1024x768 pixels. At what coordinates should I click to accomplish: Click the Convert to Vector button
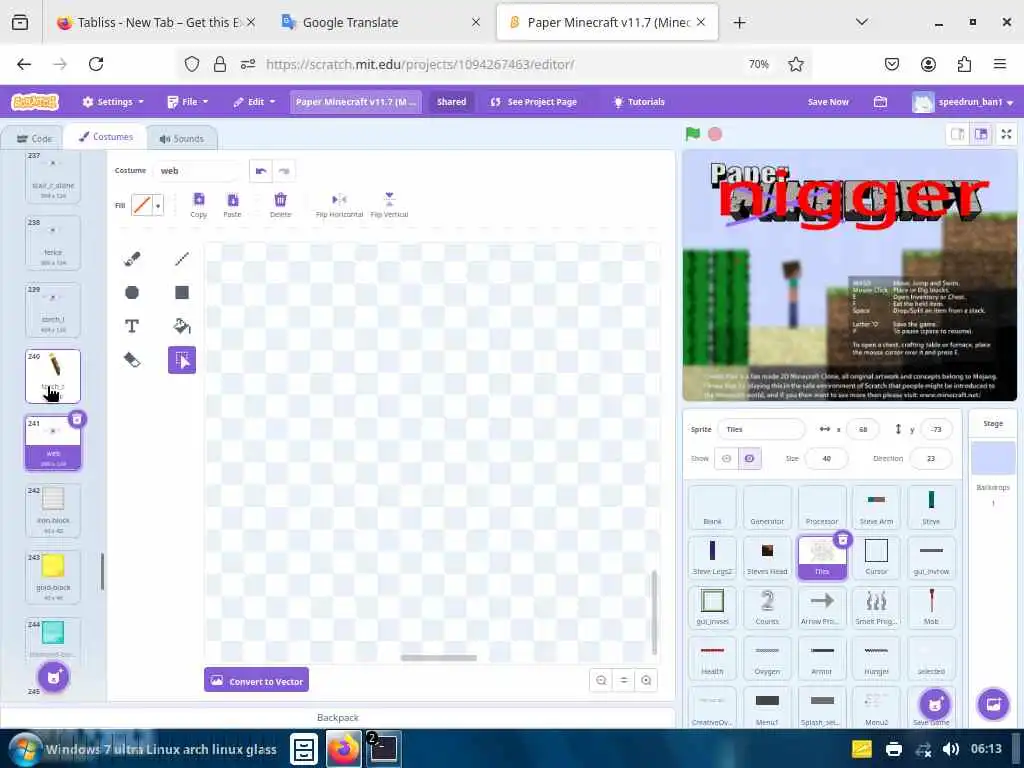click(256, 680)
